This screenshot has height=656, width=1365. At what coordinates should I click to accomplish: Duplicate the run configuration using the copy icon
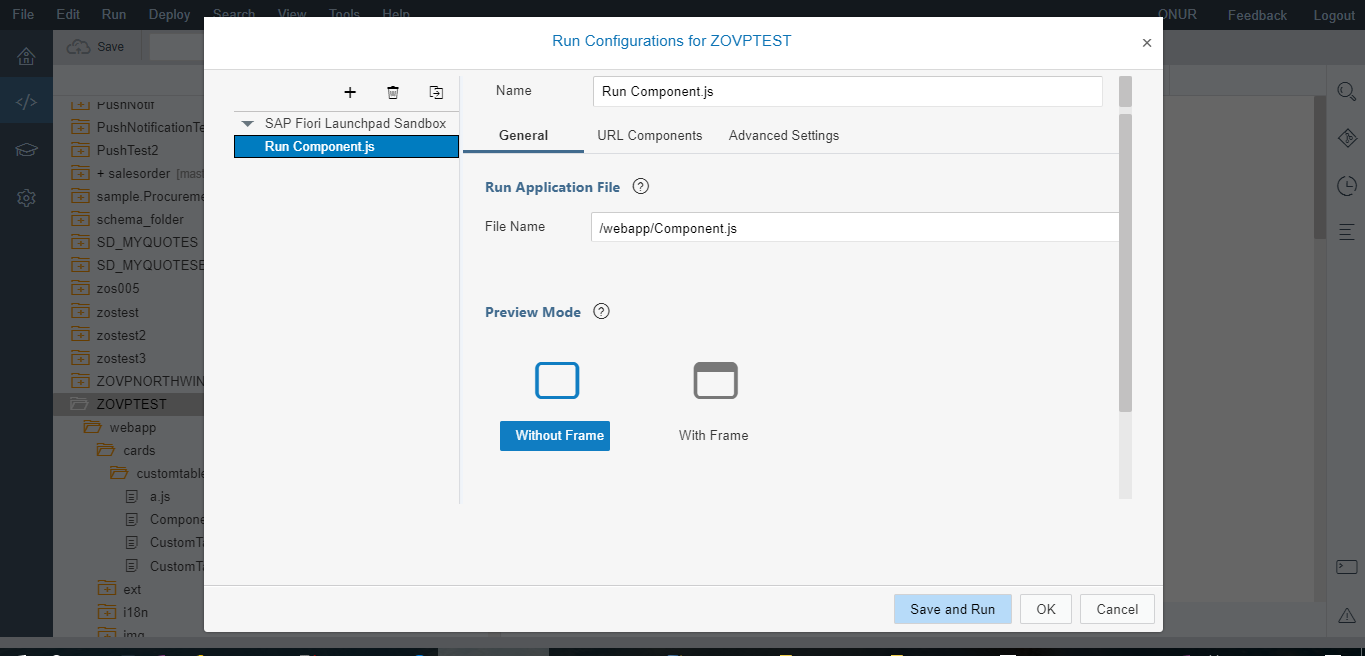click(x=436, y=92)
